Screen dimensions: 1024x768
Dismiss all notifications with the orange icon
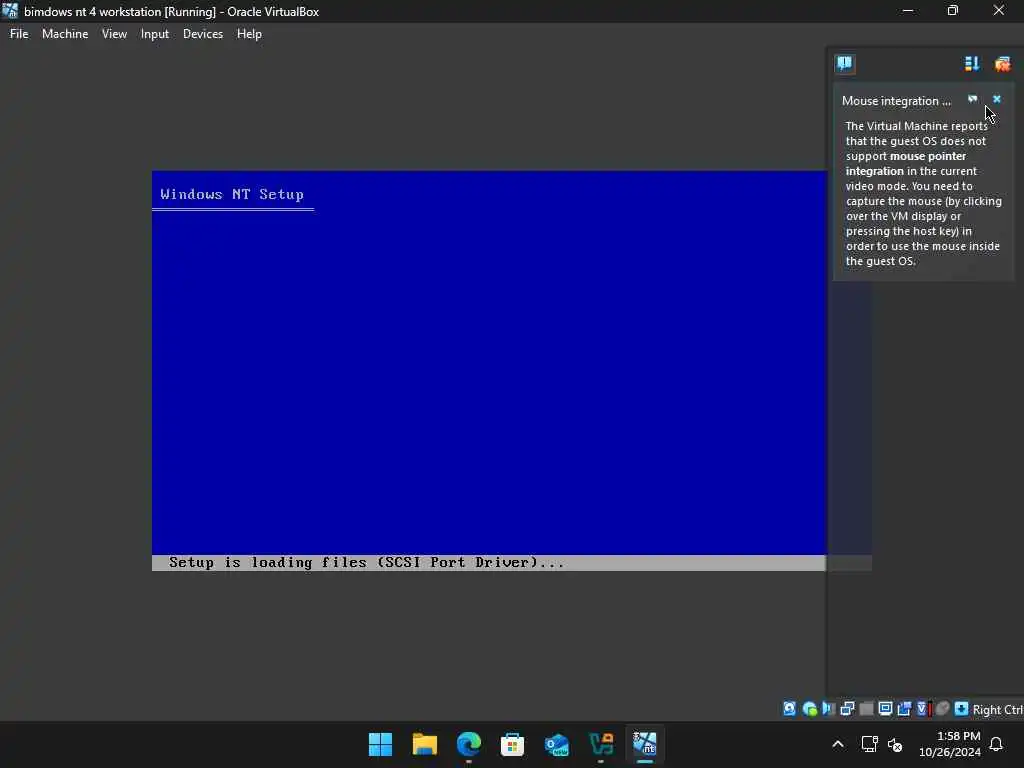coord(1002,63)
